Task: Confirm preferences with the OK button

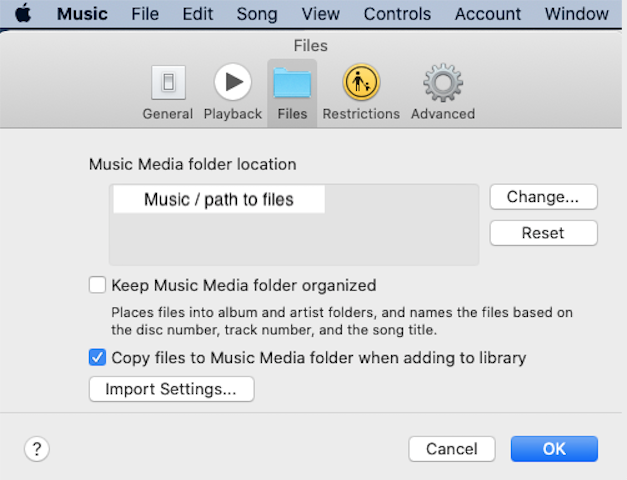Action: [x=554, y=449]
